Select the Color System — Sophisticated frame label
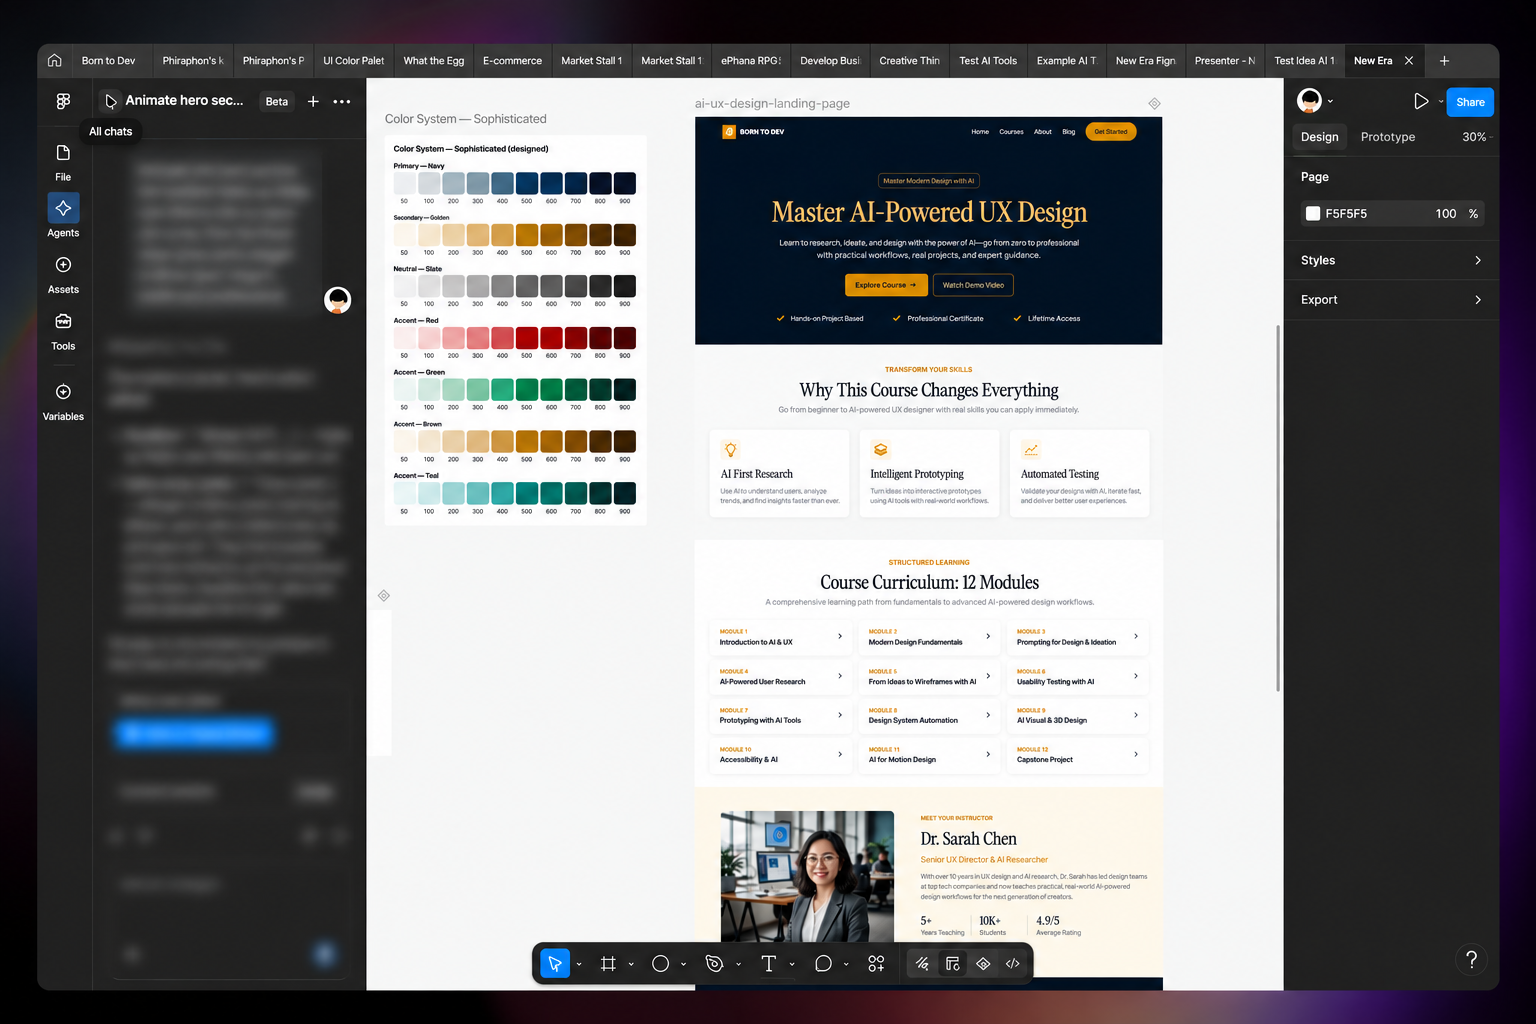This screenshot has height=1024, width=1536. click(x=466, y=118)
